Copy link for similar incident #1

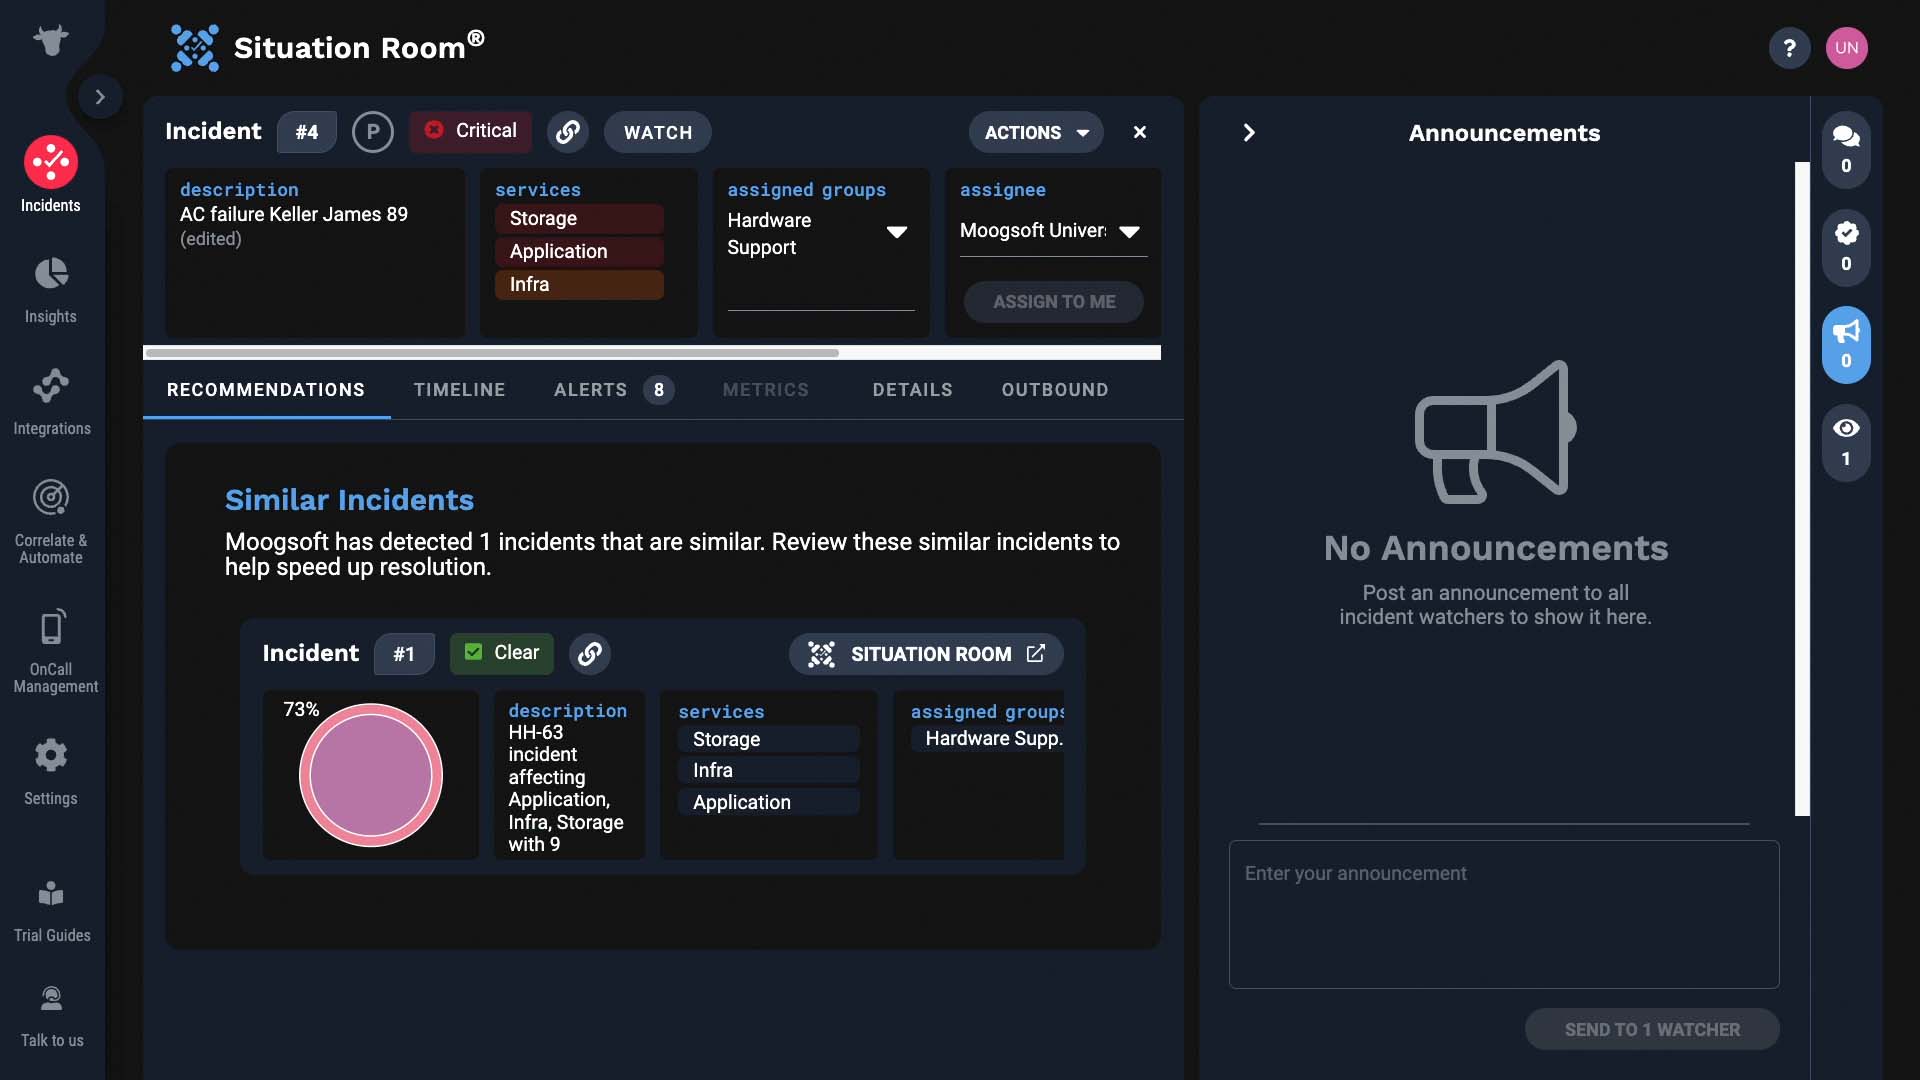[x=589, y=654]
